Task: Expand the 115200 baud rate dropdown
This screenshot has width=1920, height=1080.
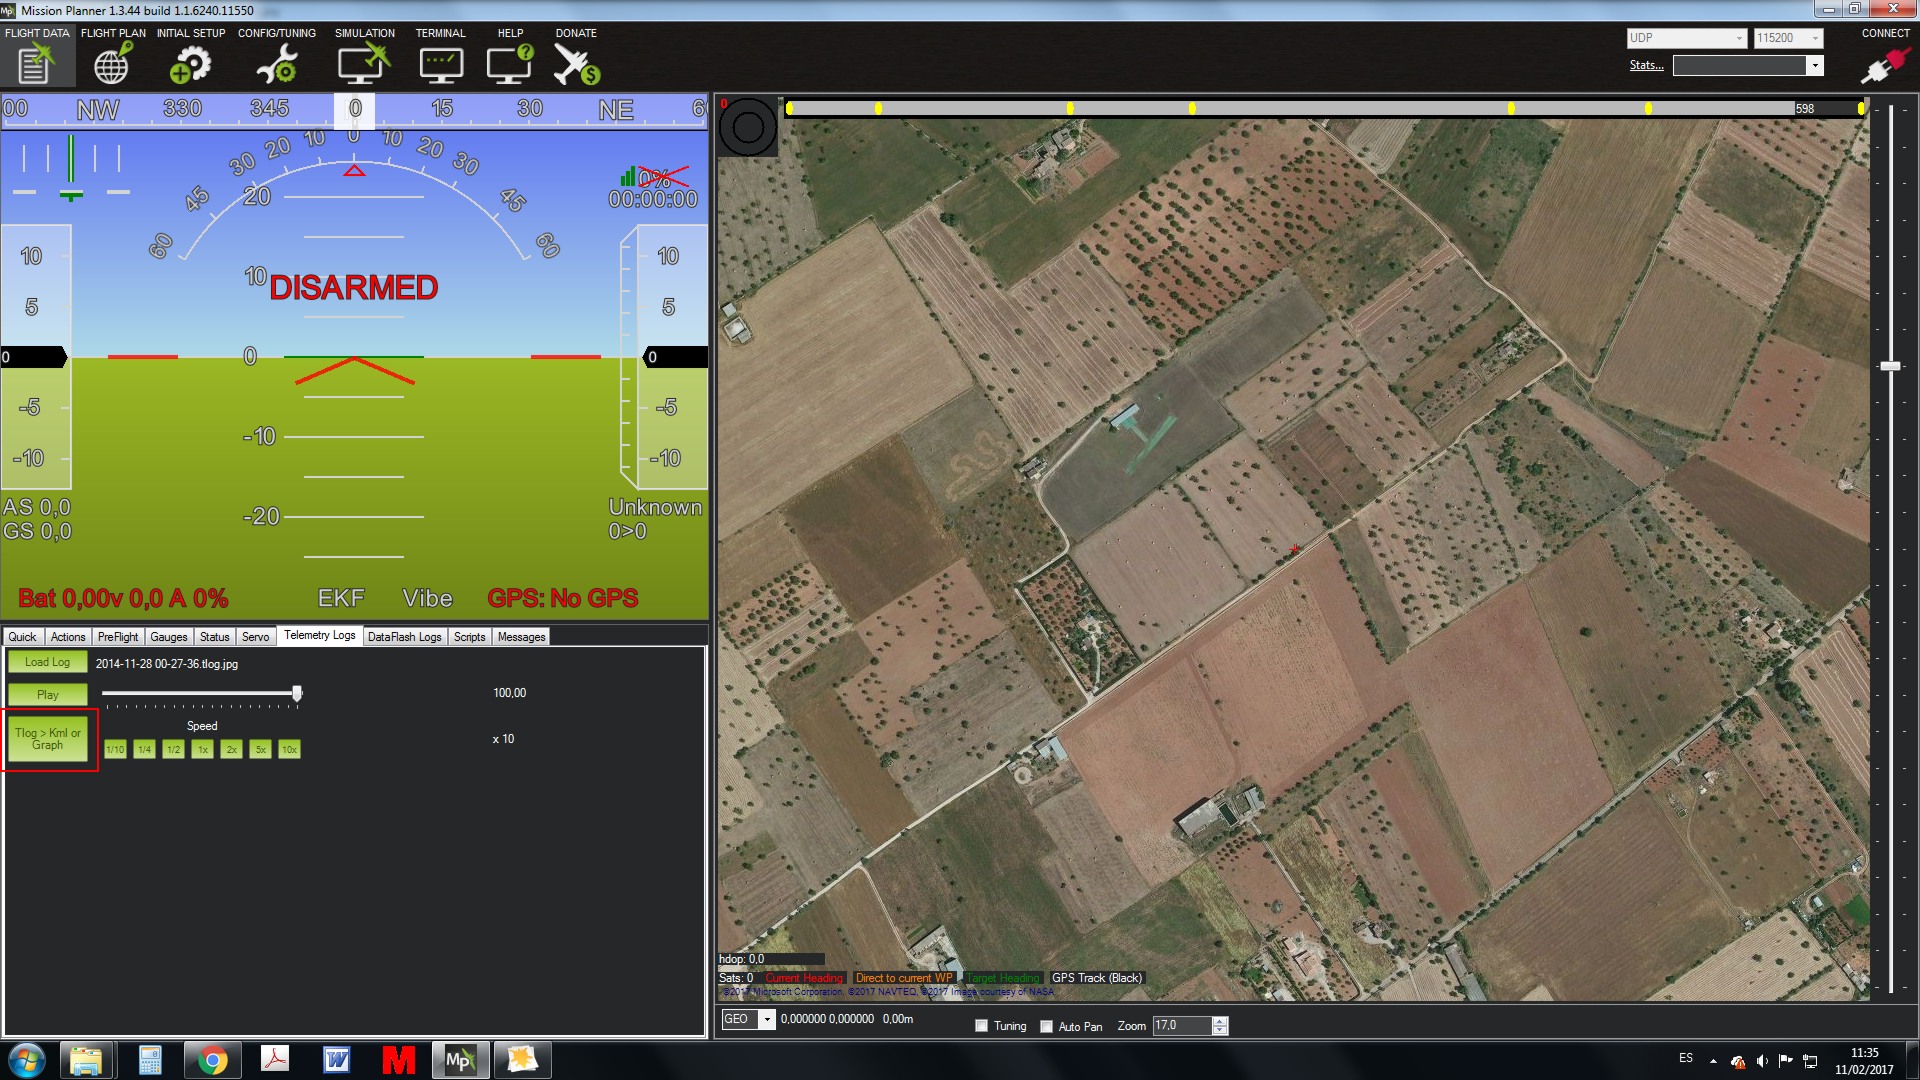Action: [1815, 38]
